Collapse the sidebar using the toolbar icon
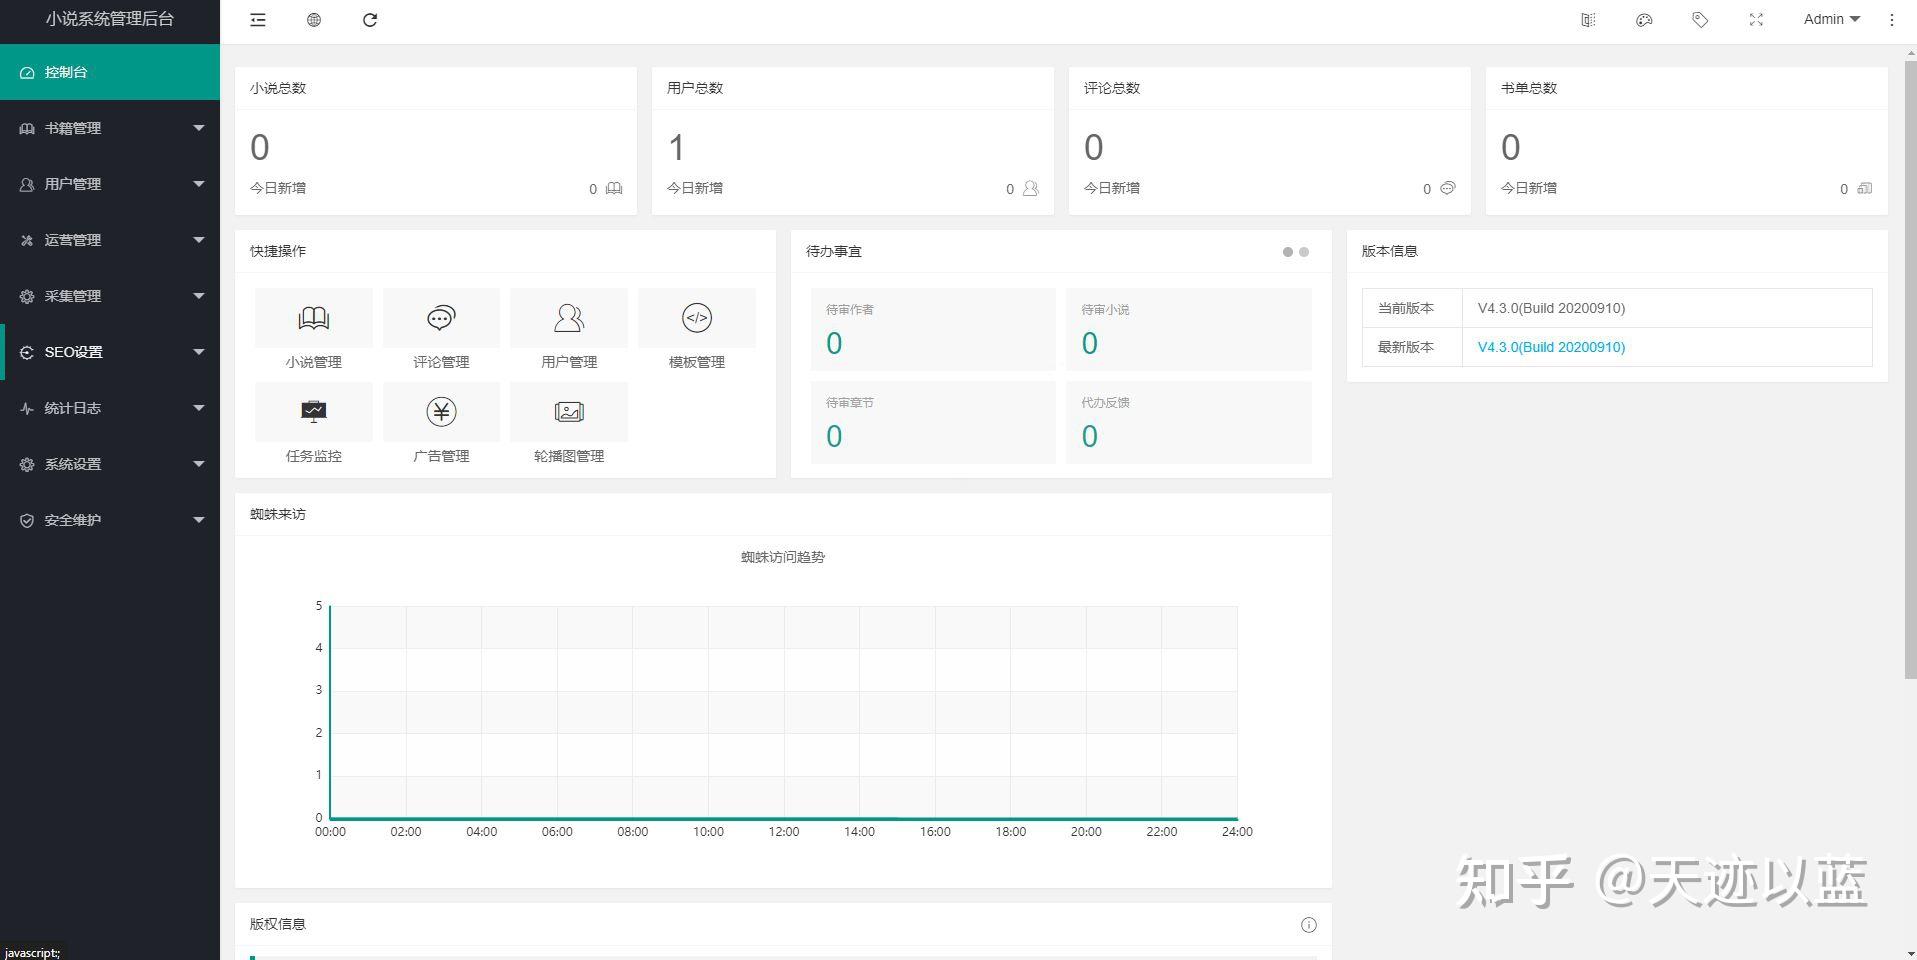This screenshot has width=1917, height=960. pos(257,20)
